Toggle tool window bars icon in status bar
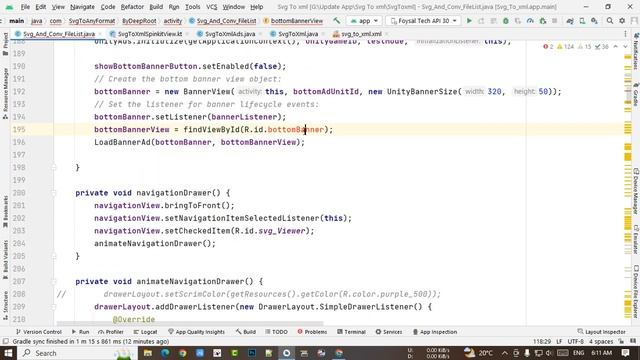This screenshot has width=640, height=360. pyautogui.click(x=5, y=341)
